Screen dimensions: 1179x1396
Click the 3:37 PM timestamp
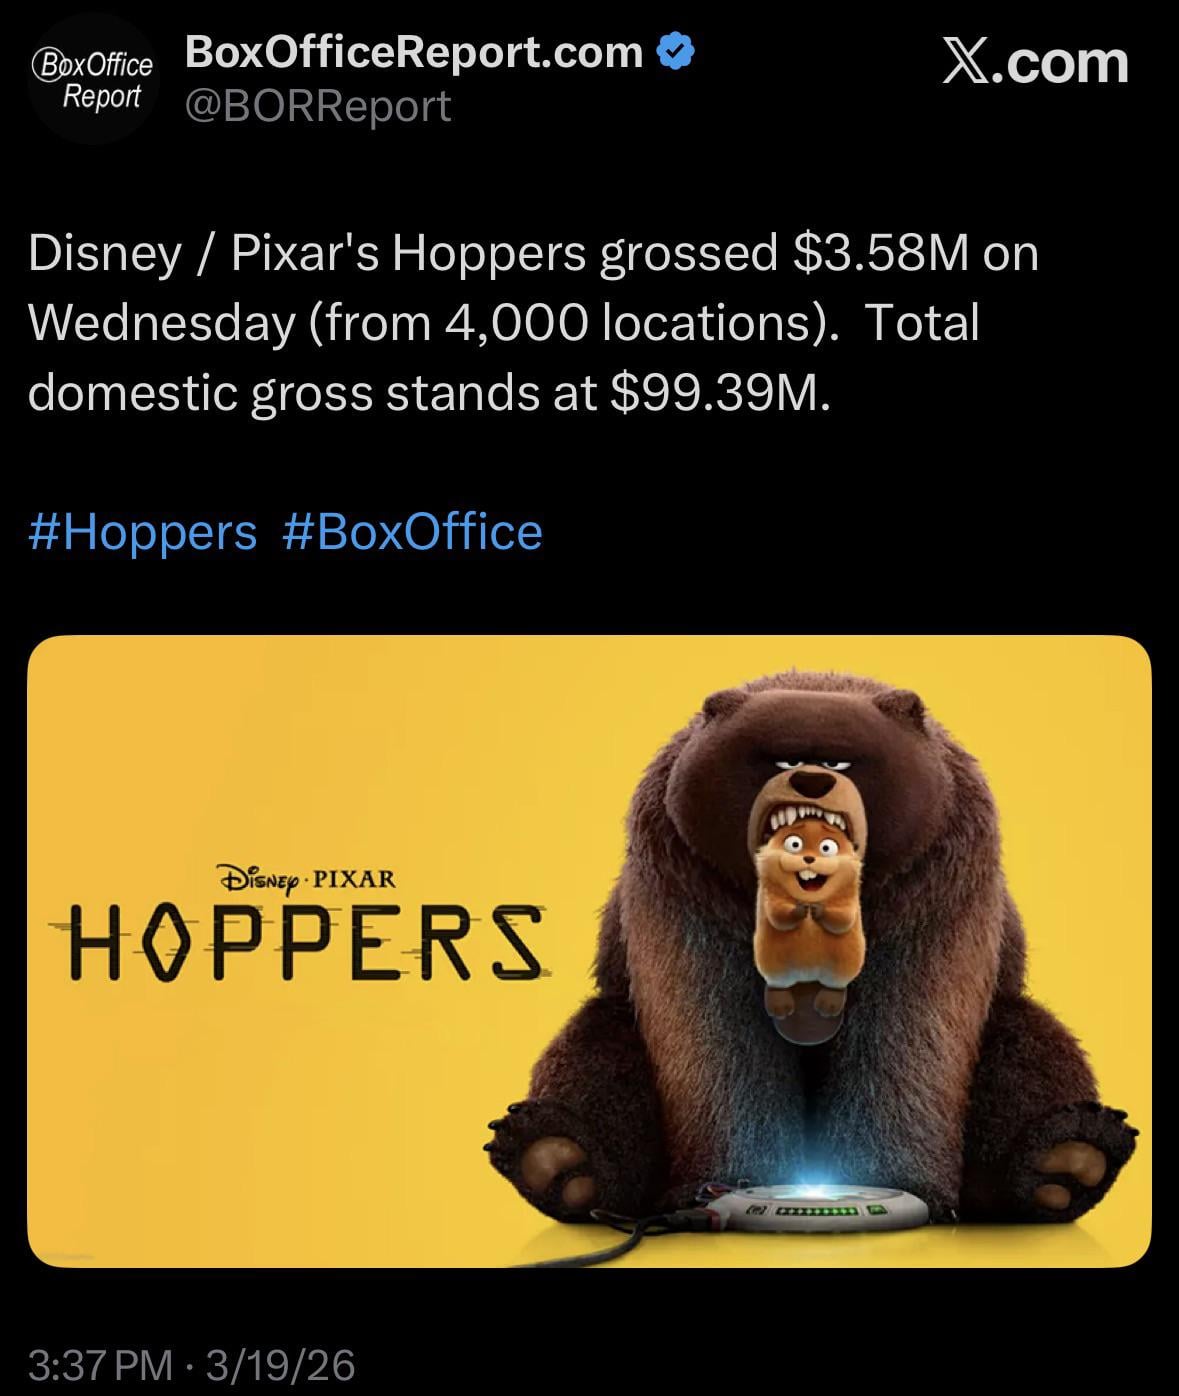[x=100, y=1364]
